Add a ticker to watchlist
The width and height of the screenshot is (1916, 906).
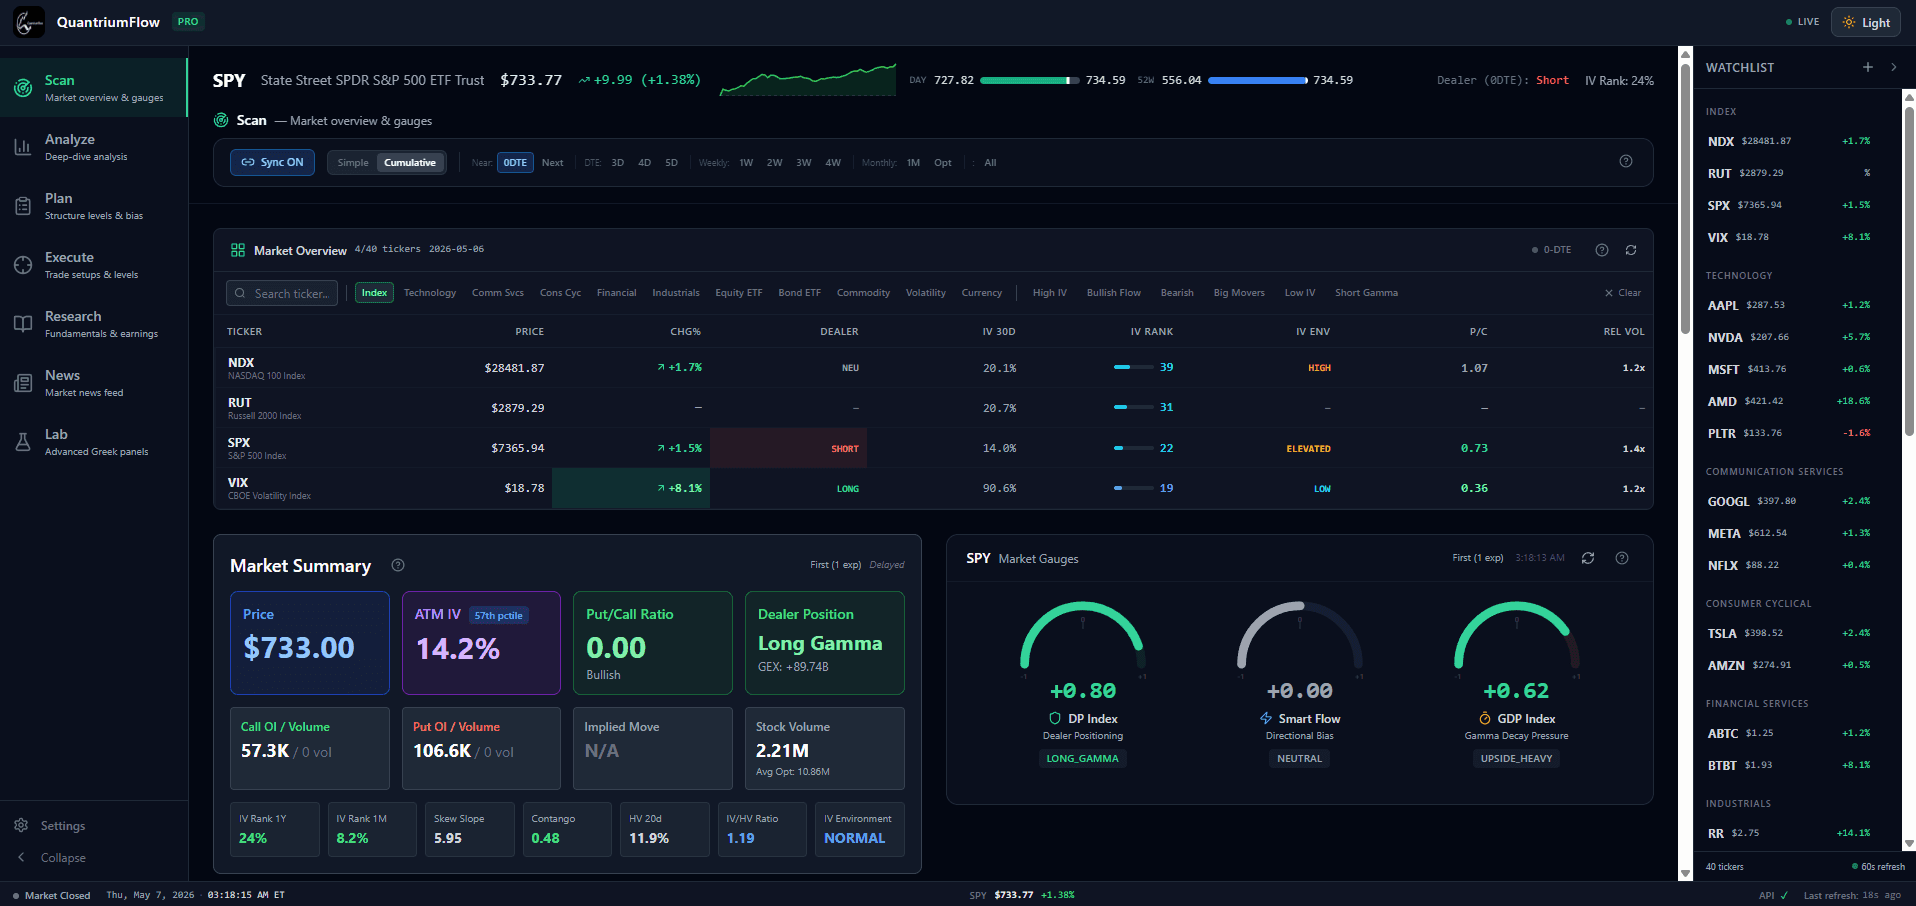pyautogui.click(x=1867, y=67)
